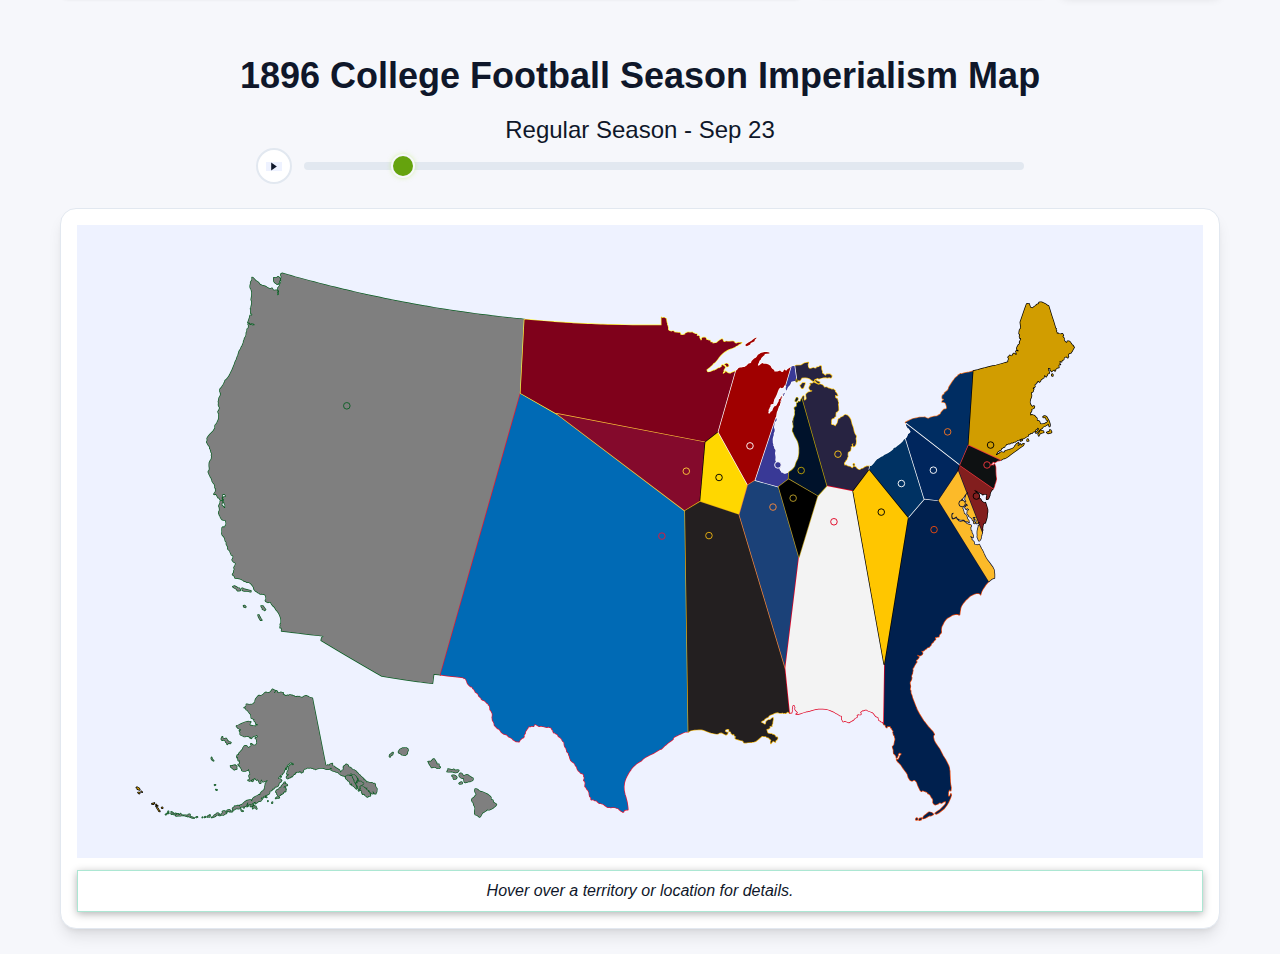Screen dimensions: 1280x954
Task: Select the gold marker in the dark central territory
Action: [x=708, y=537]
